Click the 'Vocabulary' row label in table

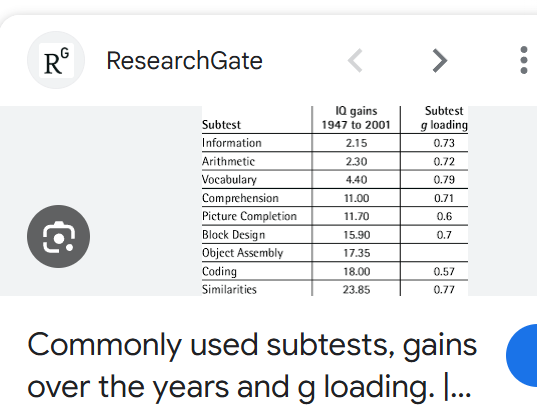[229, 180]
